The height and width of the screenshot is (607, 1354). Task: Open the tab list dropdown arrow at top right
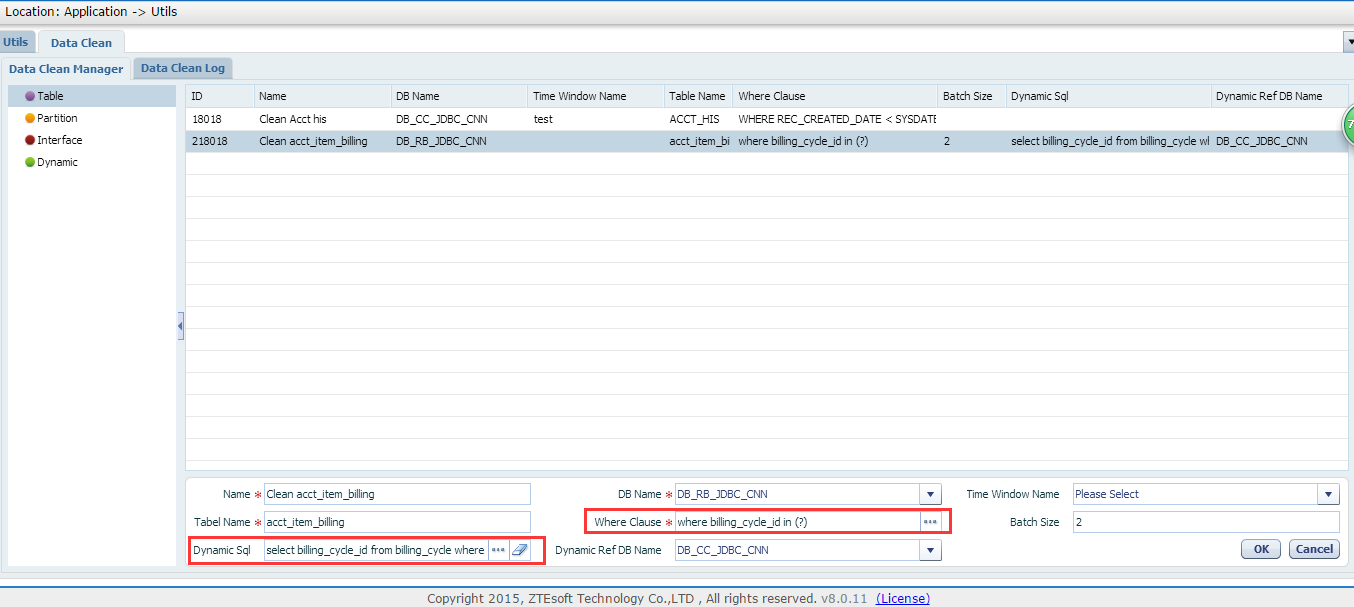(1348, 42)
